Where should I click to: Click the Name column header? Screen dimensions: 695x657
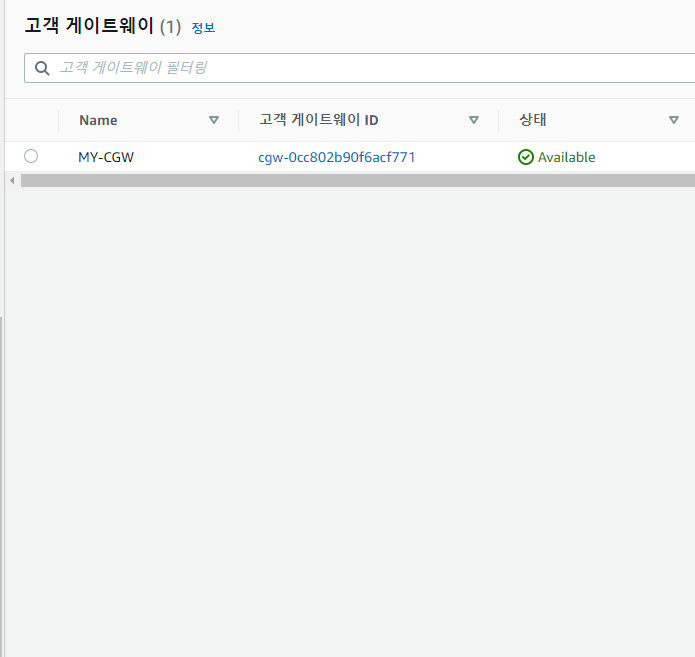98,120
